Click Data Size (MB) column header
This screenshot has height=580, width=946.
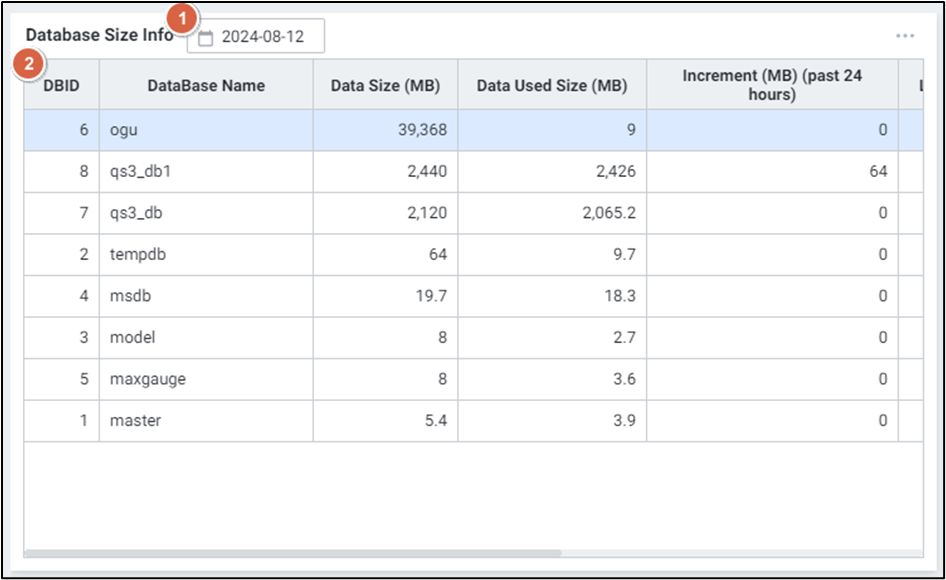tap(385, 85)
